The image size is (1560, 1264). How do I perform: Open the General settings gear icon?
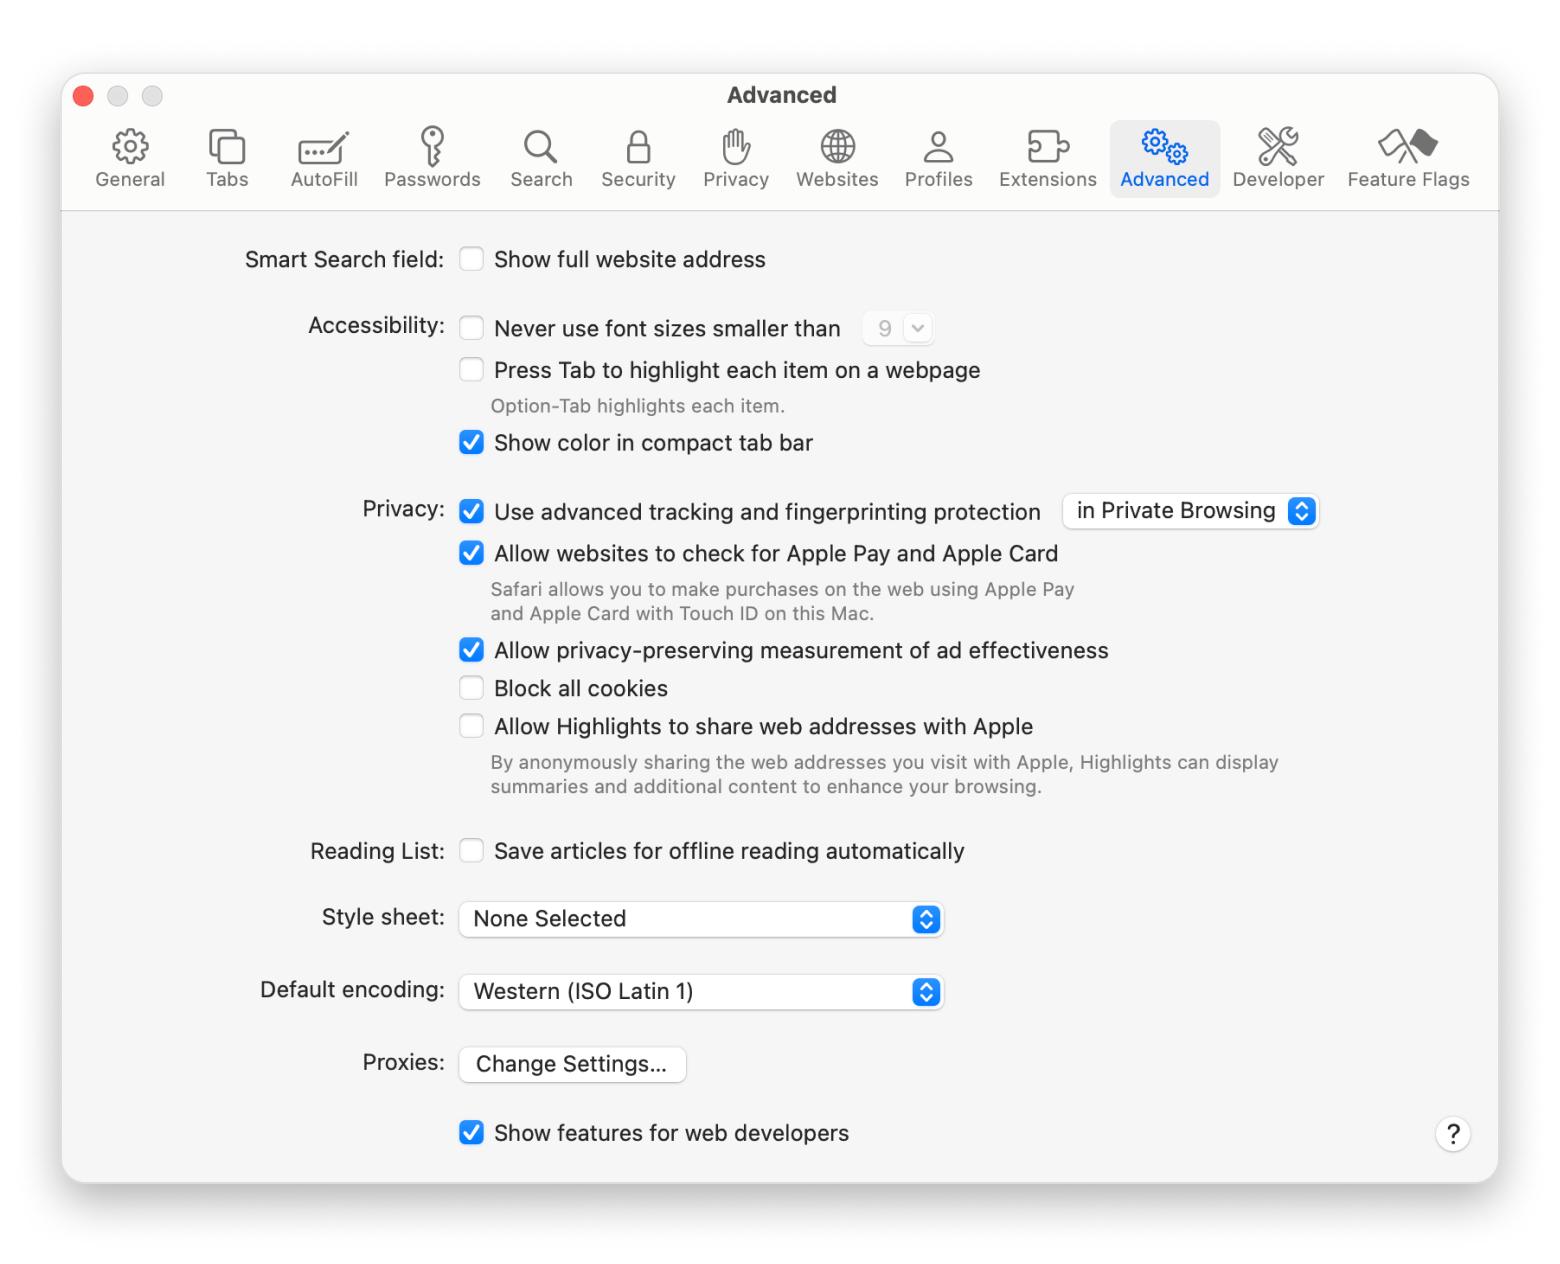coord(130,147)
